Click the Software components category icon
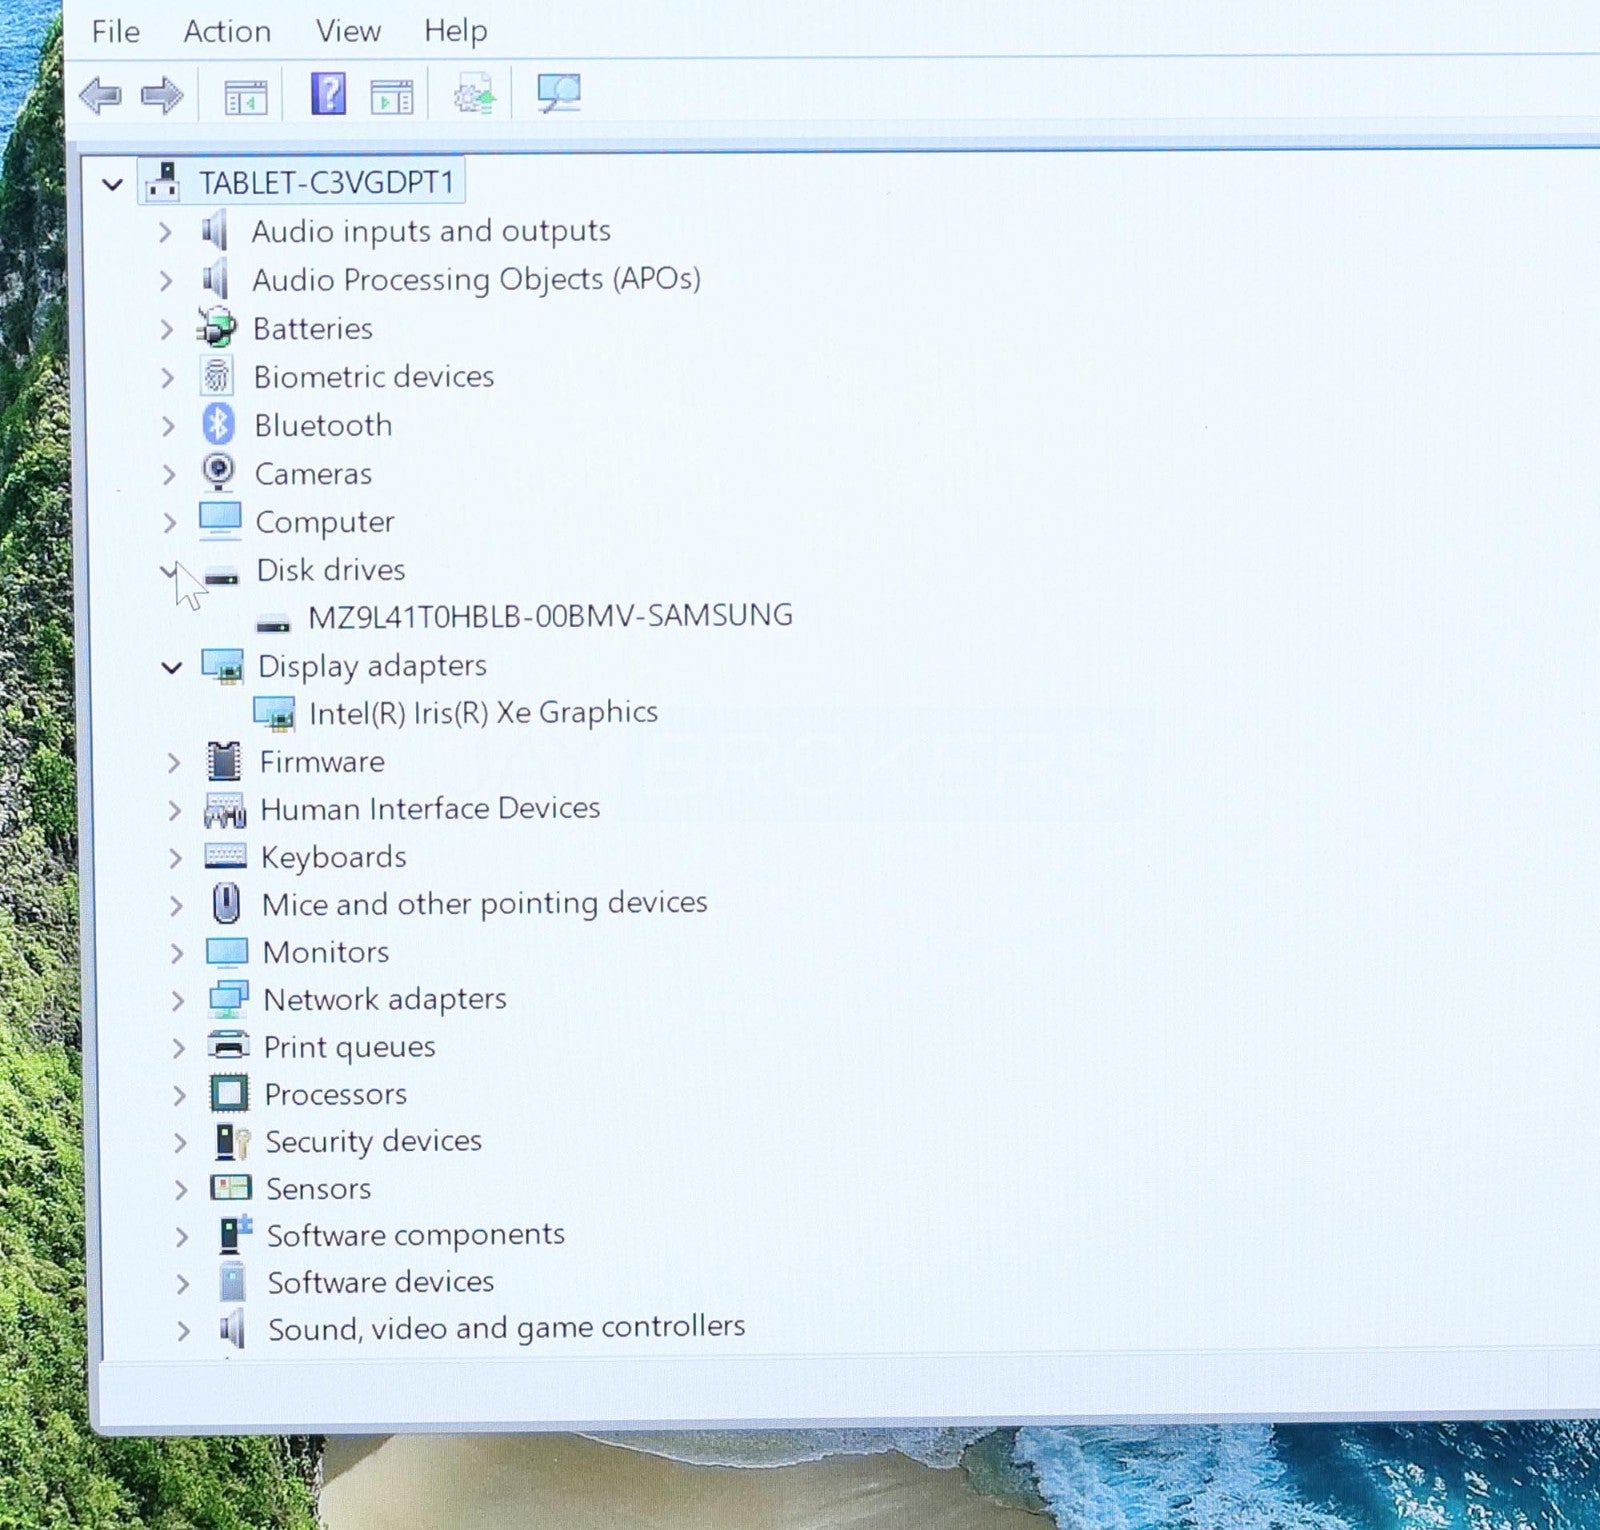Screen dimensions: 1600x1530 click(x=234, y=1234)
